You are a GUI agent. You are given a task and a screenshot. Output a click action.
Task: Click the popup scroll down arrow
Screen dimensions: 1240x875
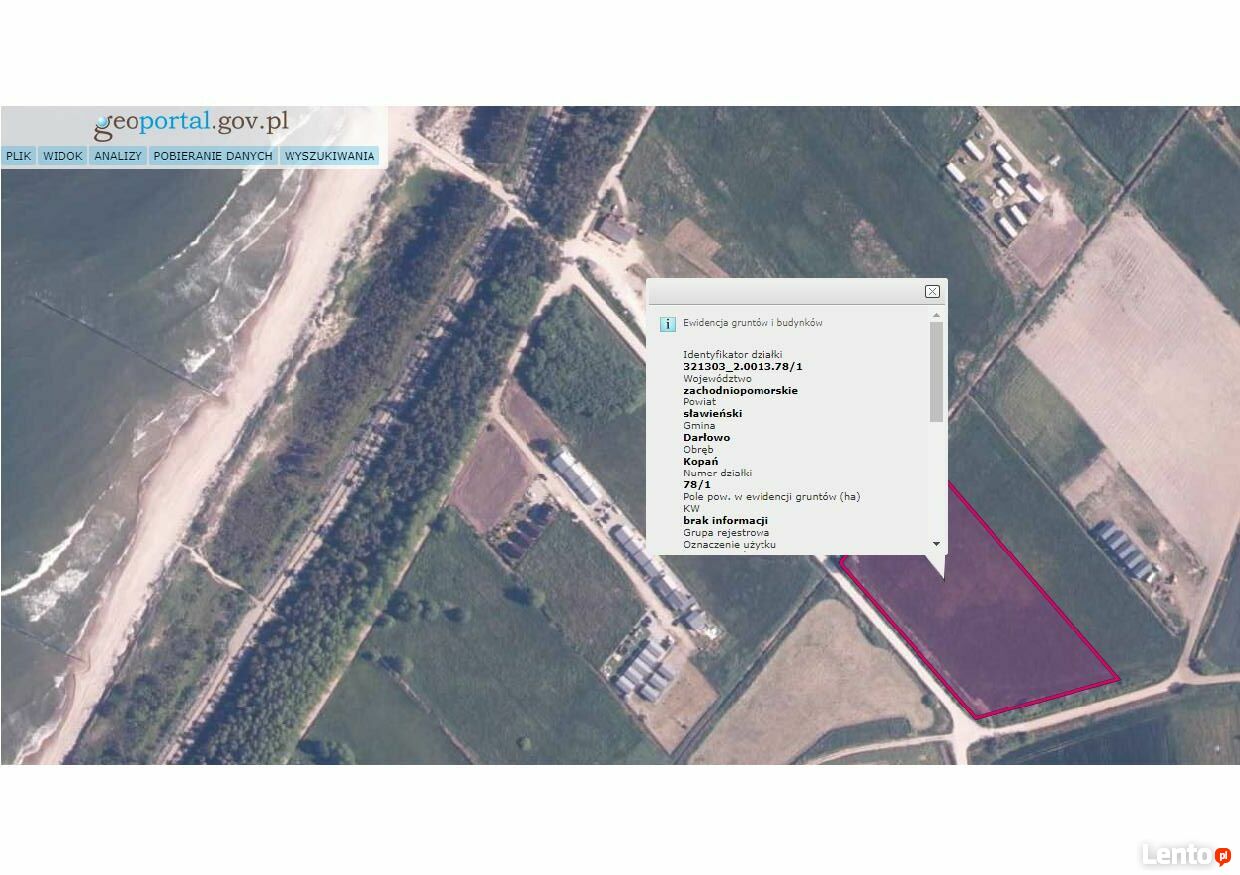(936, 544)
